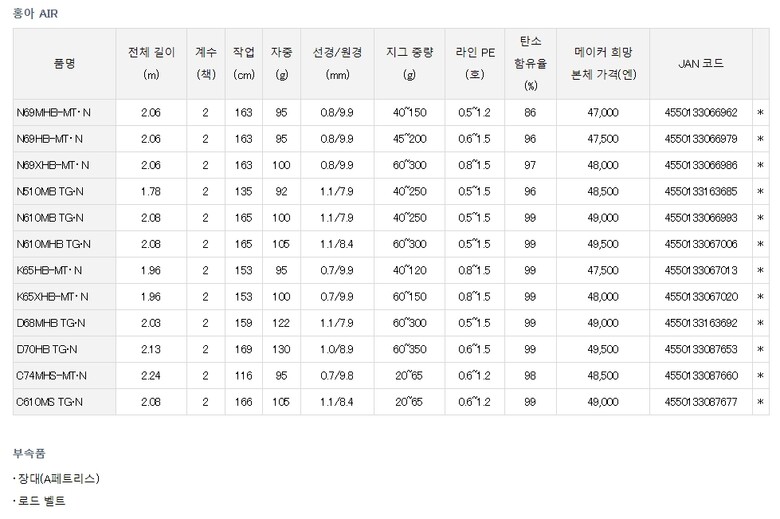Image resolution: width=780 pixels, height=519 pixels.
Task: Click the asterisk in the N69MHB-MT·N row
Action: click(760, 113)
